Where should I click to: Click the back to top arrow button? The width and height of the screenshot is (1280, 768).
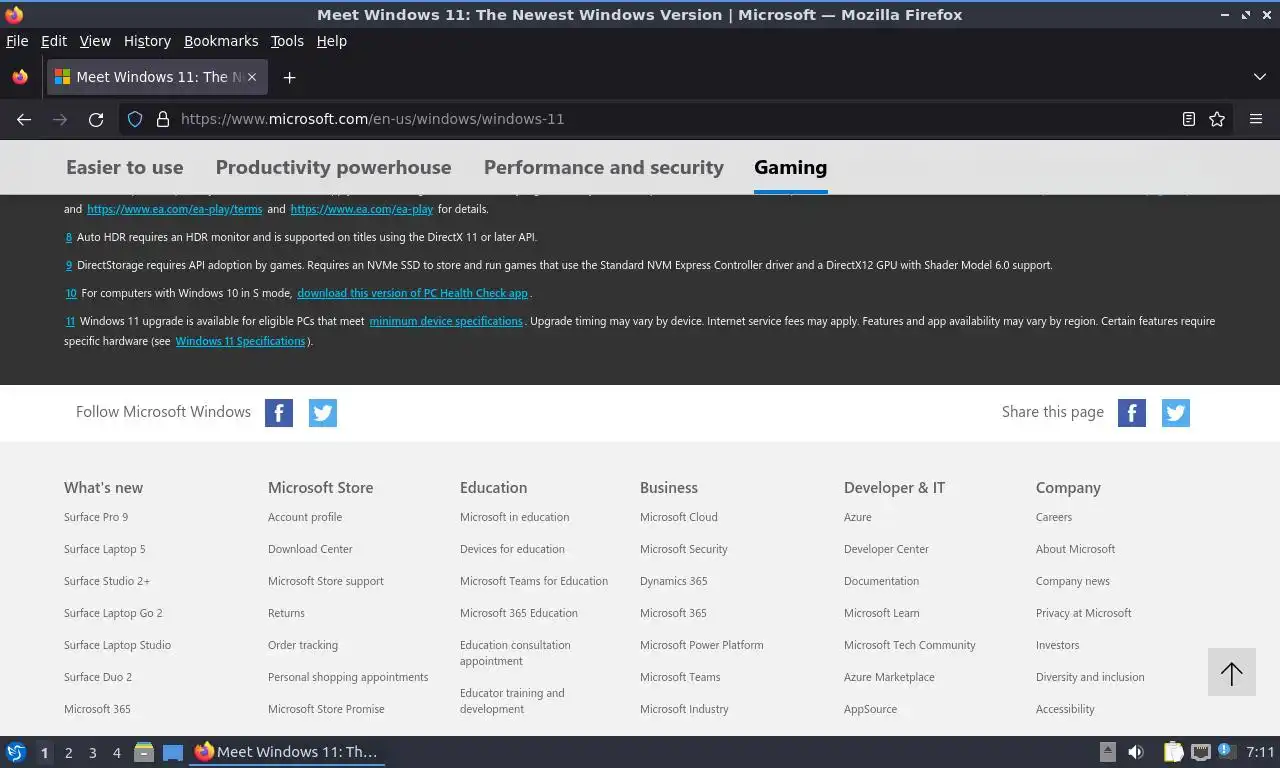(x=1232, y=673)
